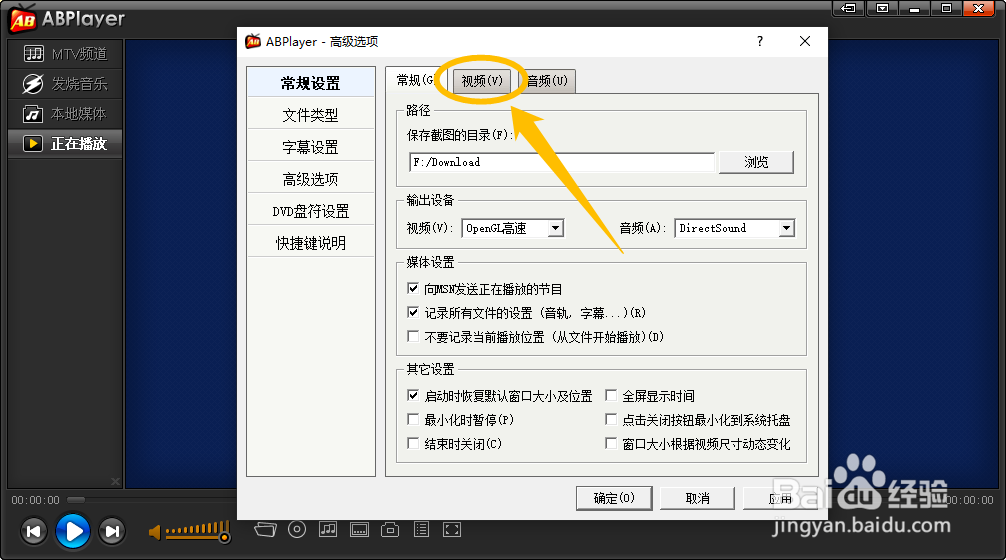The height and width of the screenshot is (560, 1006).
Task: Close the 高级选项 dialog
Action: click(805, 41)
